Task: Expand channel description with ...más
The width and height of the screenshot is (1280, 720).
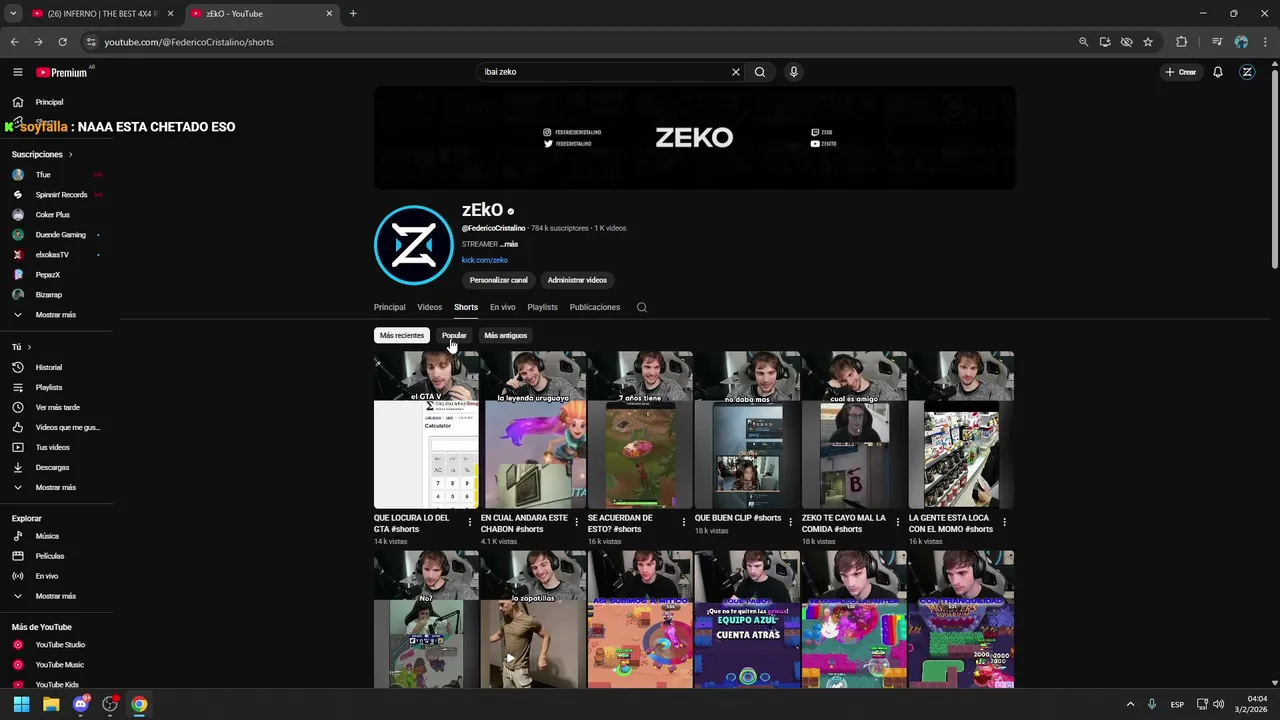Action: (x=509, y=244)
